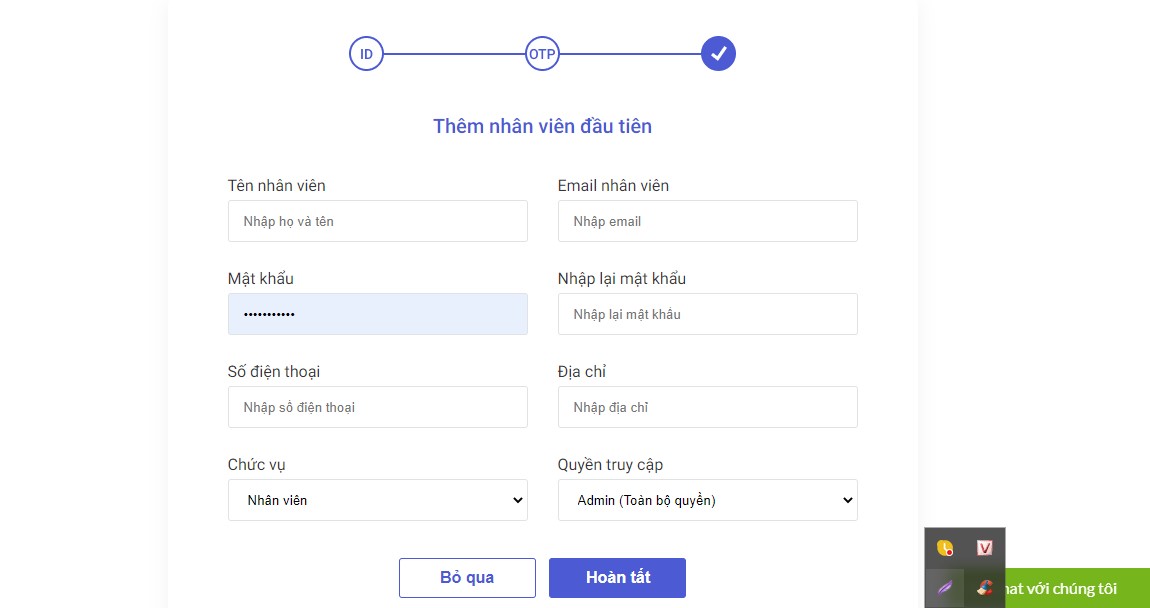
Task: Select the OTP step circle
Action: [543, 53]
